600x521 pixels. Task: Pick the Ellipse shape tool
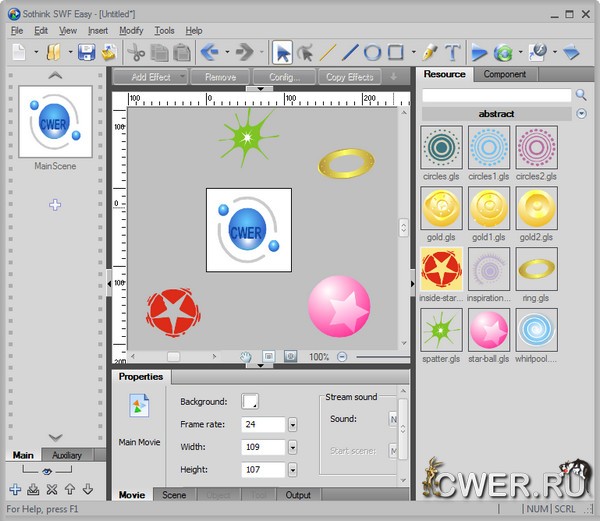pyautogui.click(x=372, y=52)
